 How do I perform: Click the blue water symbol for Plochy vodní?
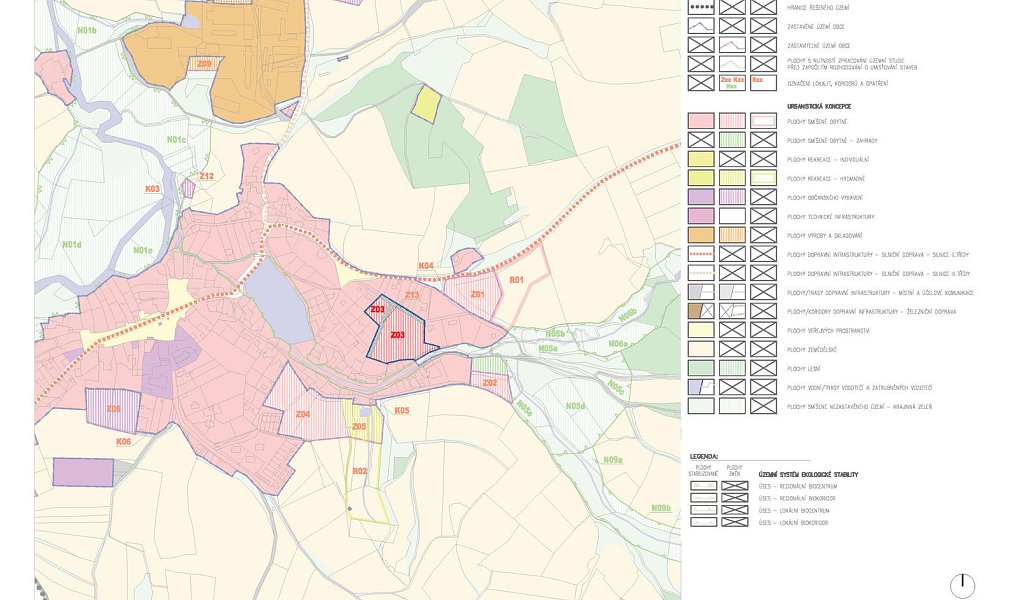[x=701, y=387]
